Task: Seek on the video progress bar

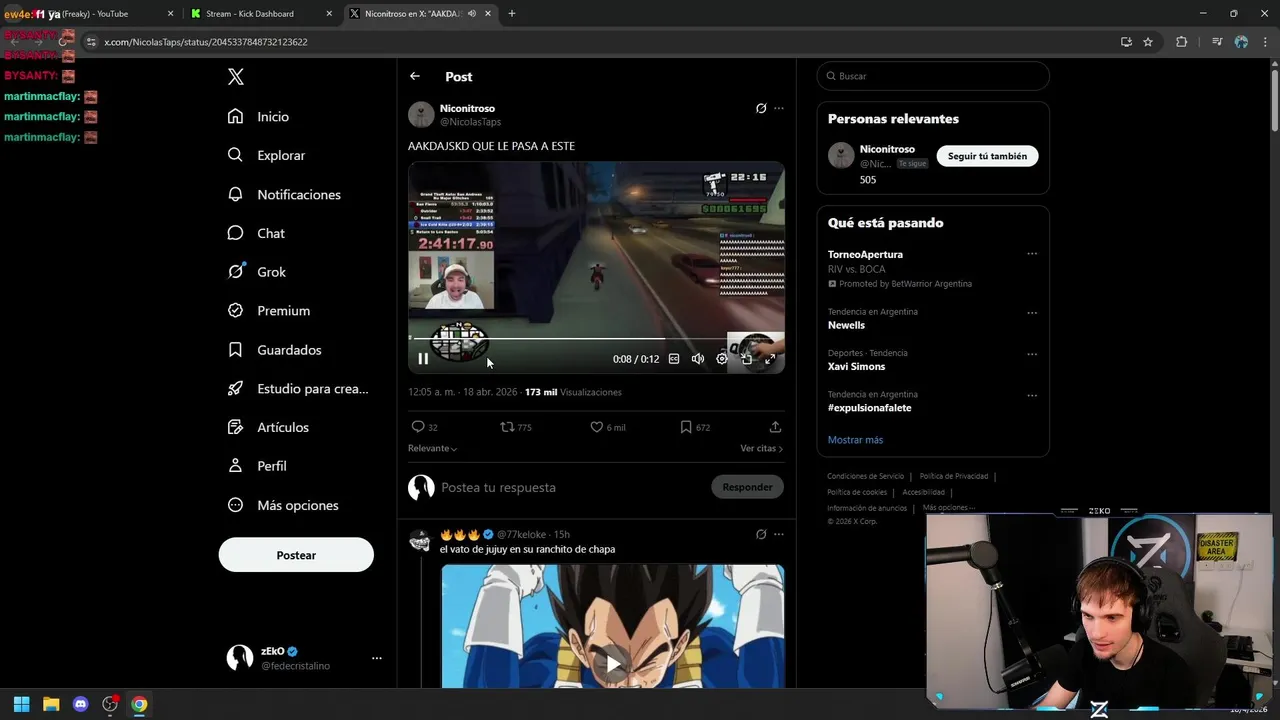Action: click(596, 339)
